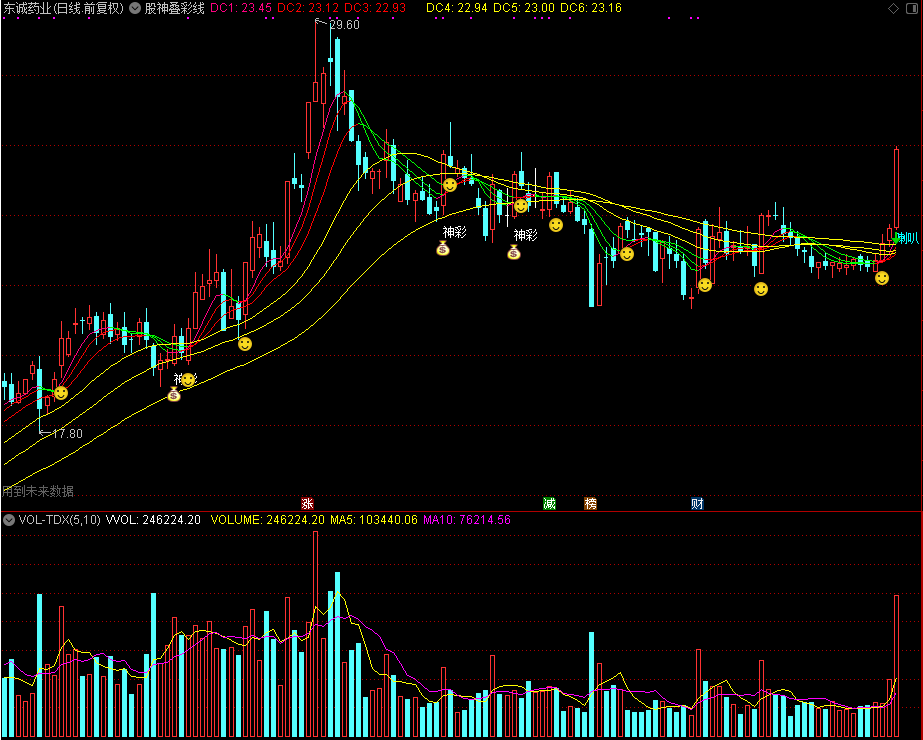Click the red 涨 event marker
The height and width of the screenshot is (740, 923).
(307, 503)
